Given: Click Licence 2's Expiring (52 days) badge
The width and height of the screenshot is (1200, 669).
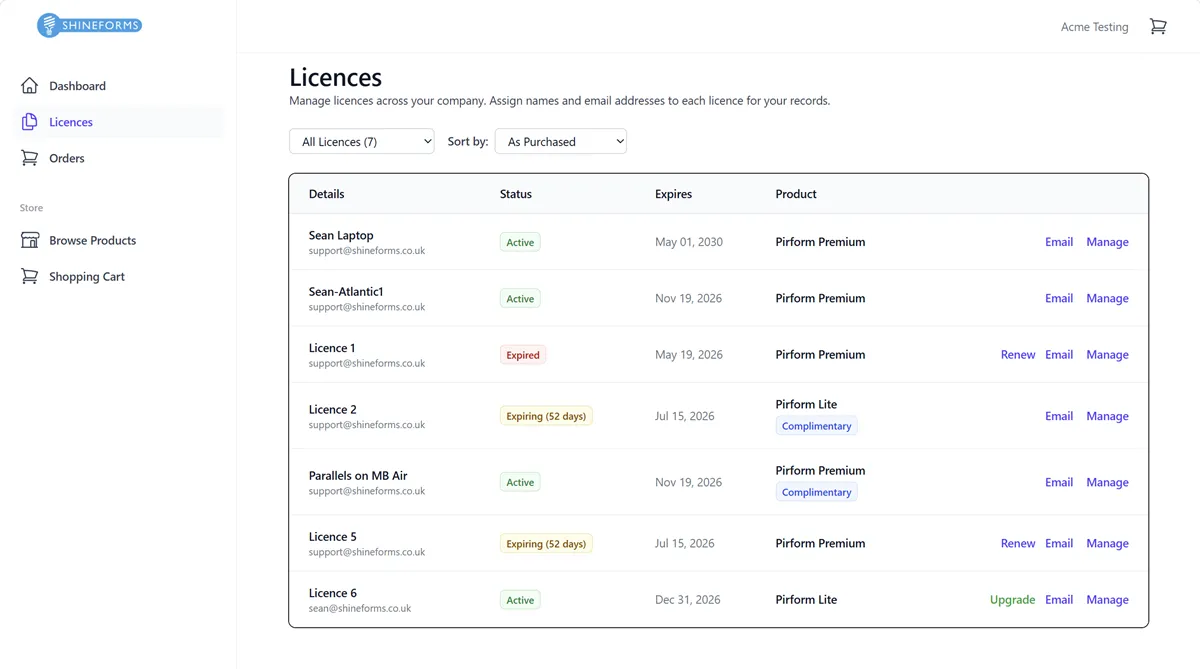Looking at the screenshot, I should pyautogui.click(x=546, y=416).
